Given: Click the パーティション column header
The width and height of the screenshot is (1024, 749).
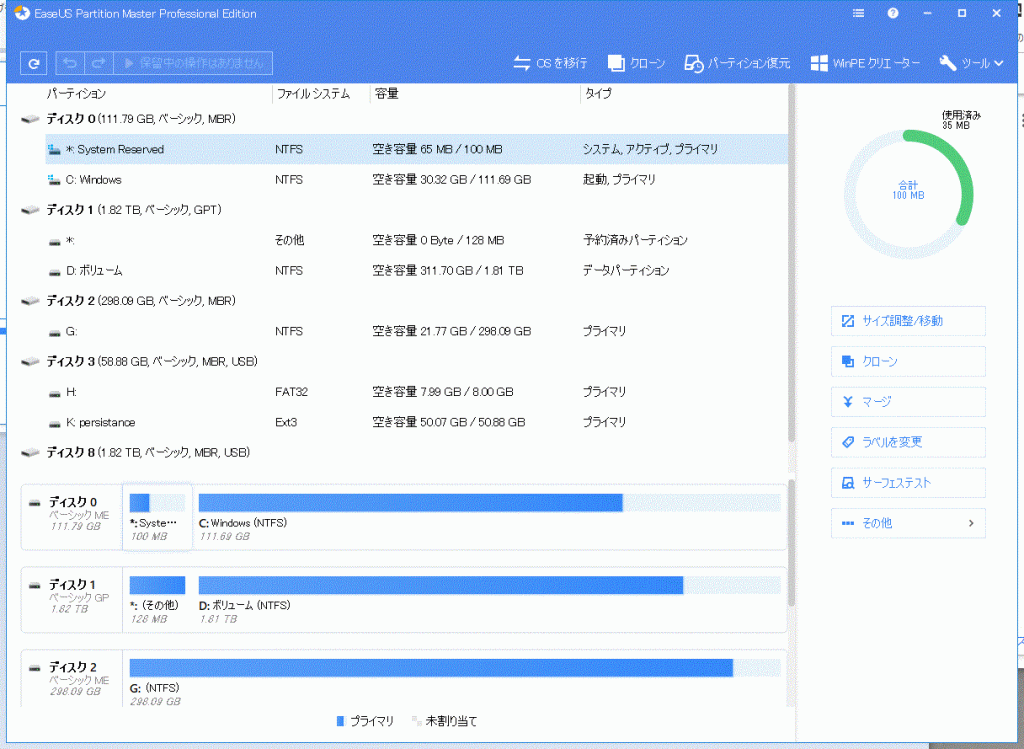Looking at the screenshot, I should click(x=76, y=93).
